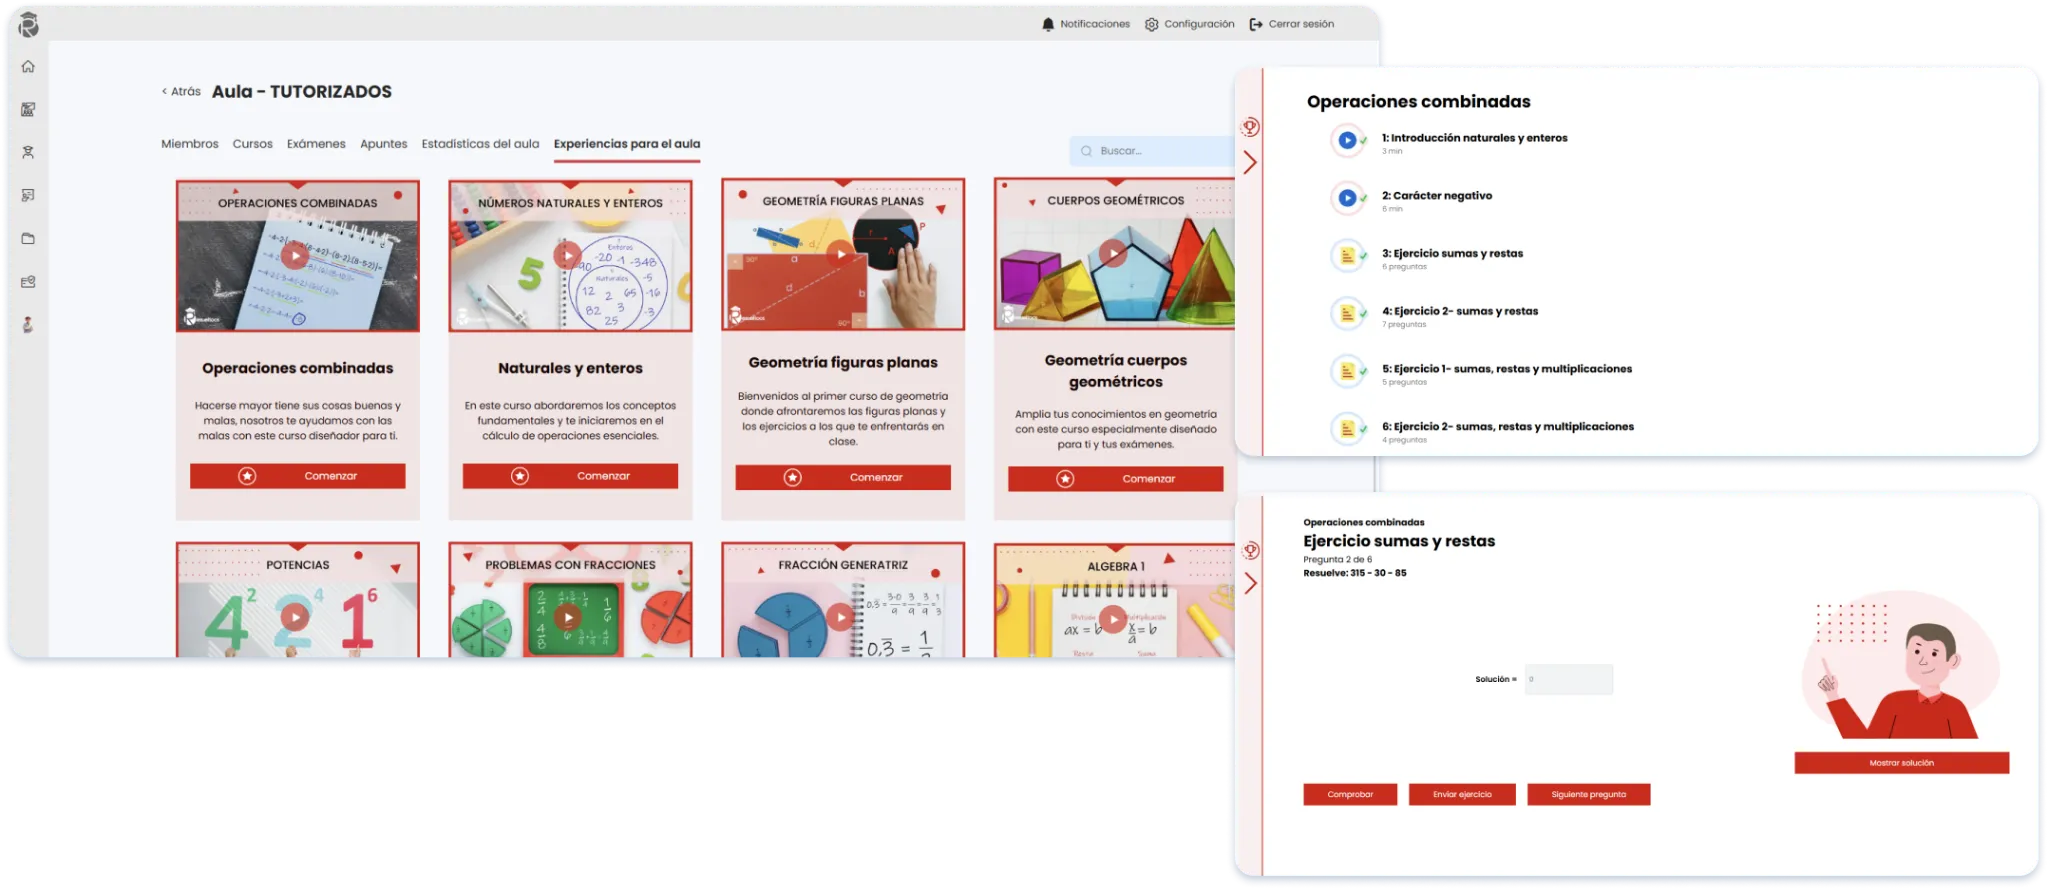The image size is (2048, 889).
Task: Play the Operaciones Combinadas video thumbnail
Action: [x=294, y=256]
